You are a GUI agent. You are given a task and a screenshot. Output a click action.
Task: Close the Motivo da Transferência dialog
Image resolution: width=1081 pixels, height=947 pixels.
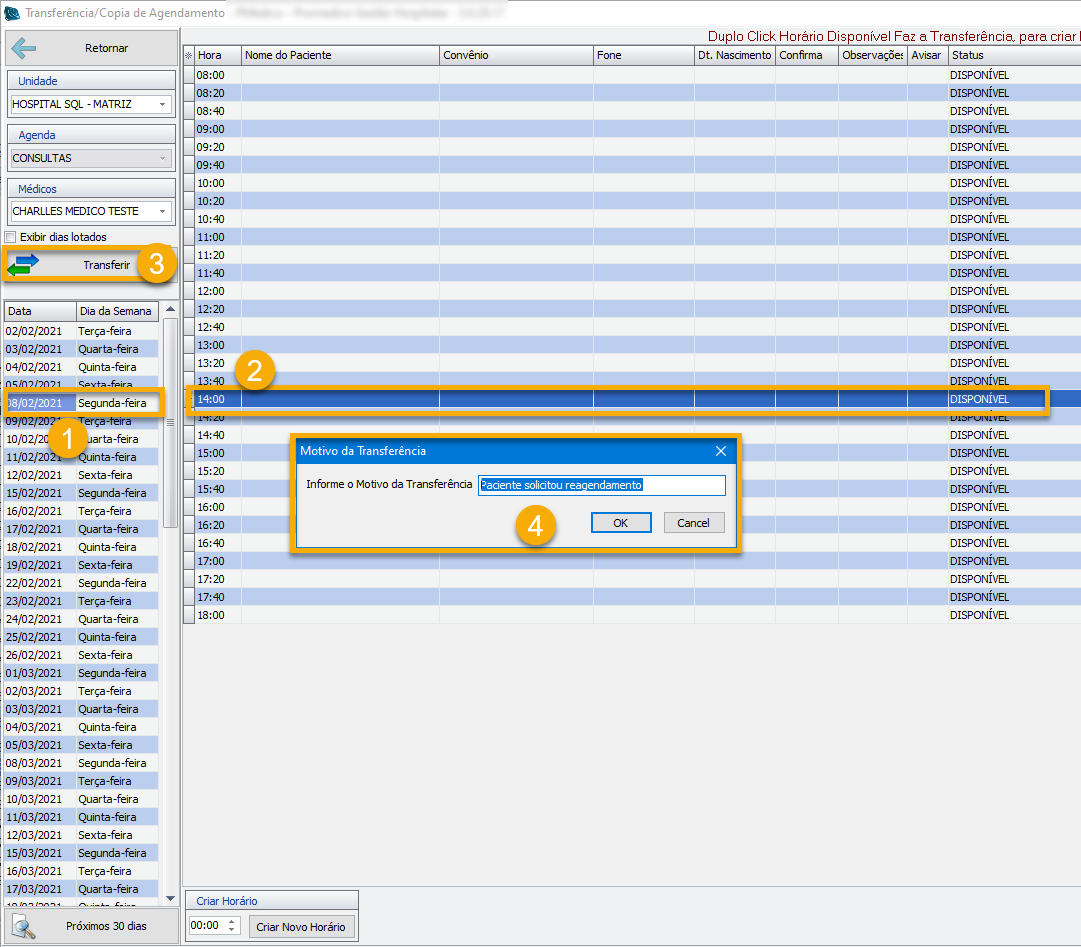point(721,451)
